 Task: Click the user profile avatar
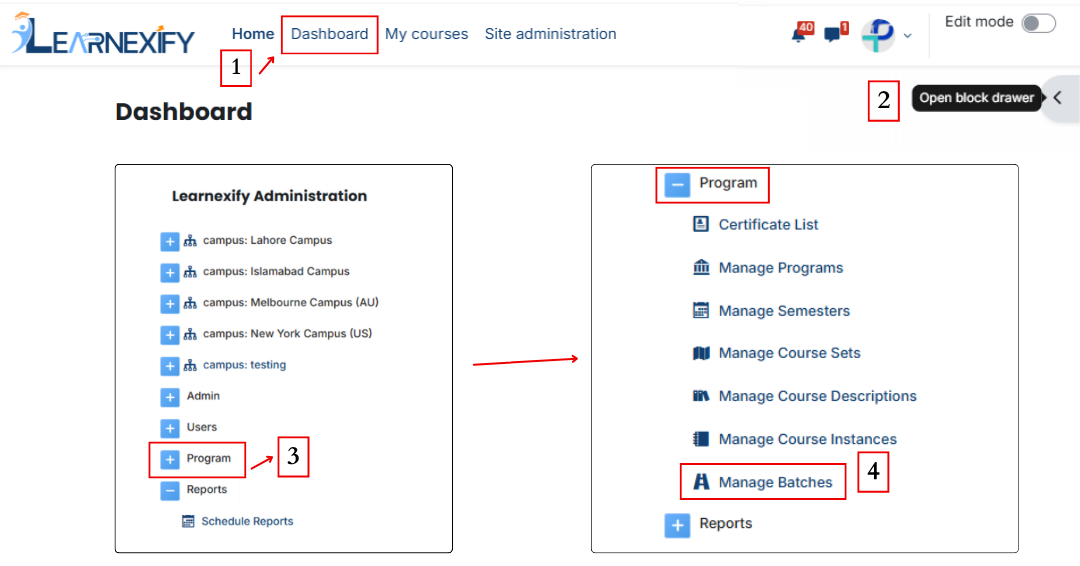tap(878, 34)
